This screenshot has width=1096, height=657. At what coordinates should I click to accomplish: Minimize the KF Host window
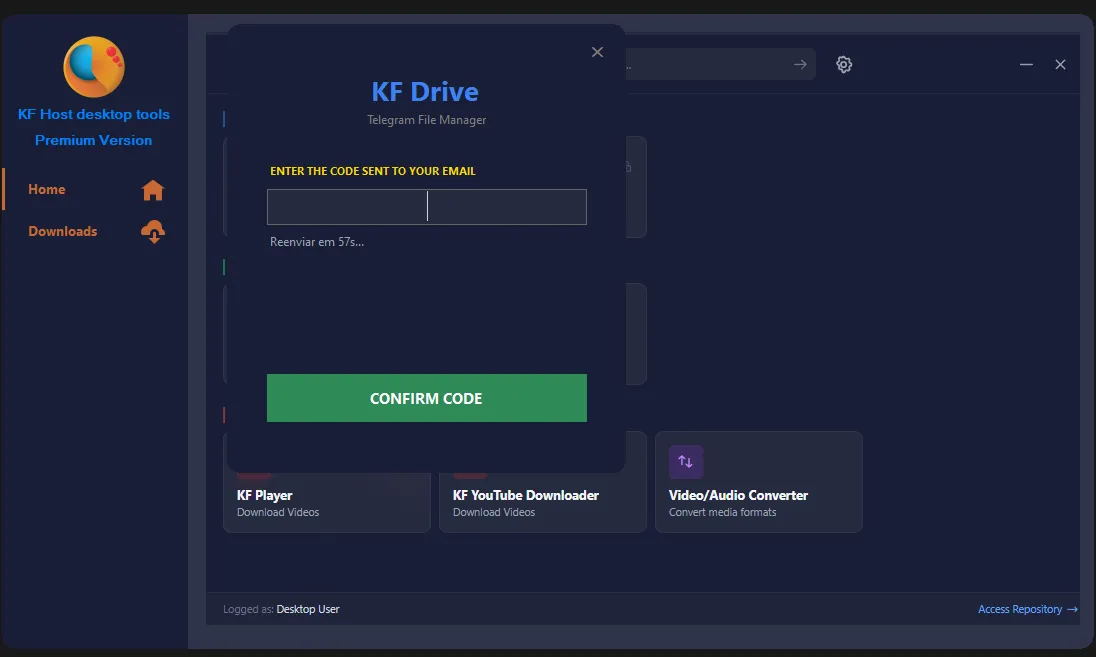tap(1026, 65)
